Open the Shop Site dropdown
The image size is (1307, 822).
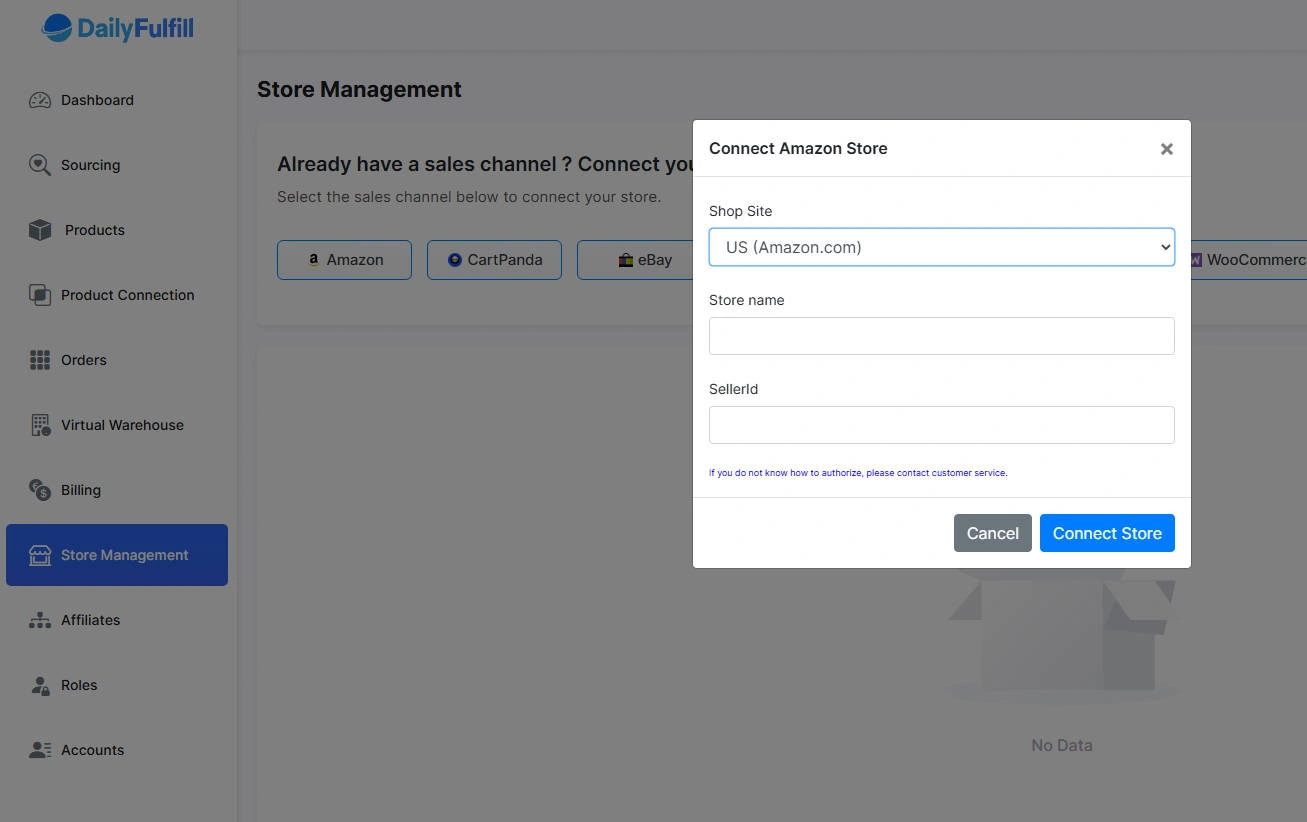(x=941, y=247)
